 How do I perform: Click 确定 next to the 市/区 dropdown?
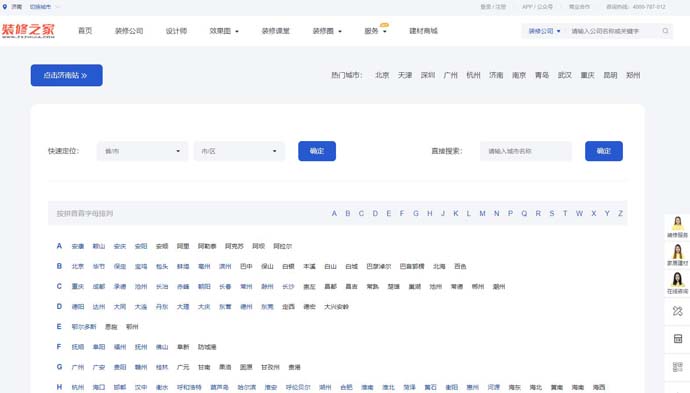[317, 151]
